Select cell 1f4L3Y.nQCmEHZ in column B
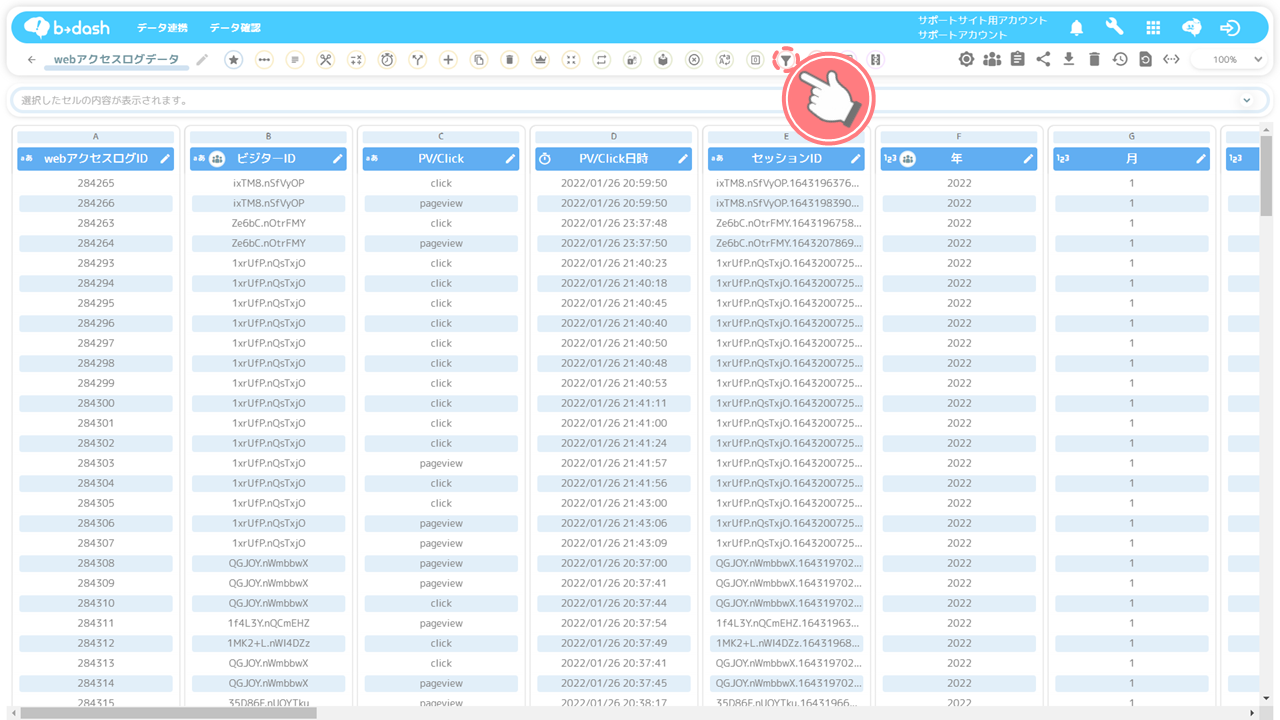 [268, 623]
